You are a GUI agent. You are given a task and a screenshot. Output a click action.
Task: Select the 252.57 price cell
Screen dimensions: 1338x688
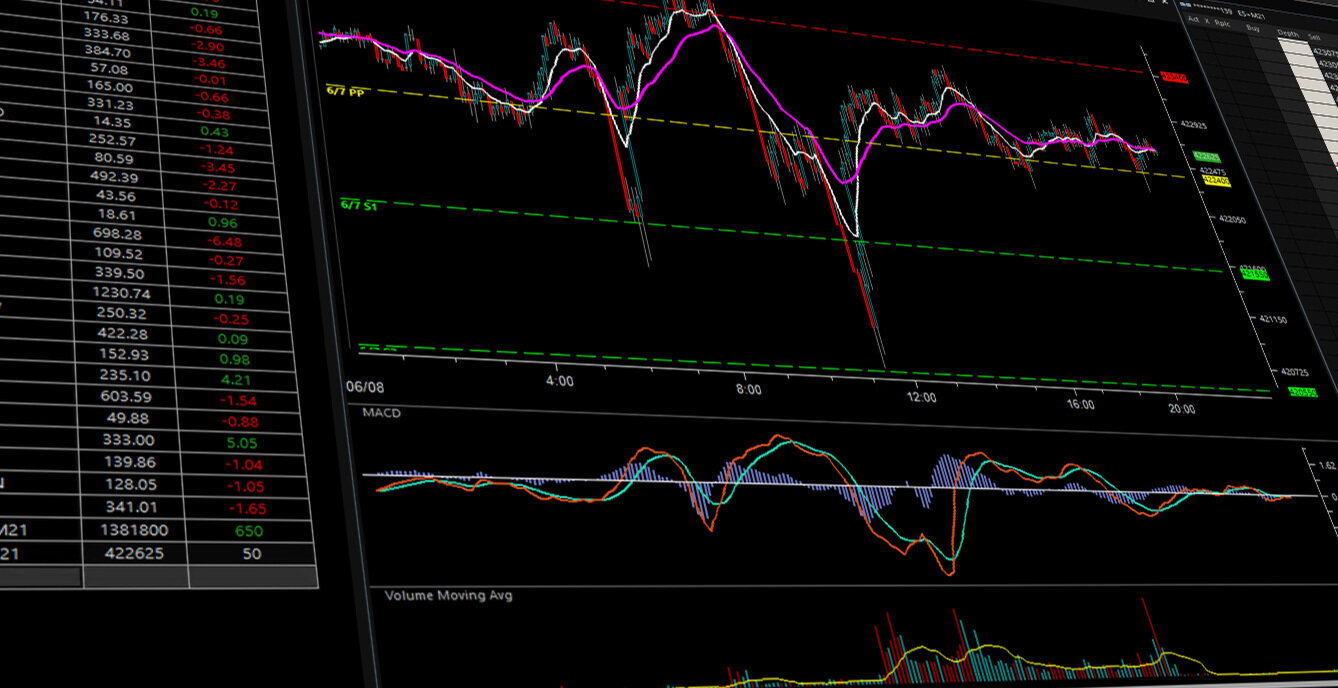113,140
